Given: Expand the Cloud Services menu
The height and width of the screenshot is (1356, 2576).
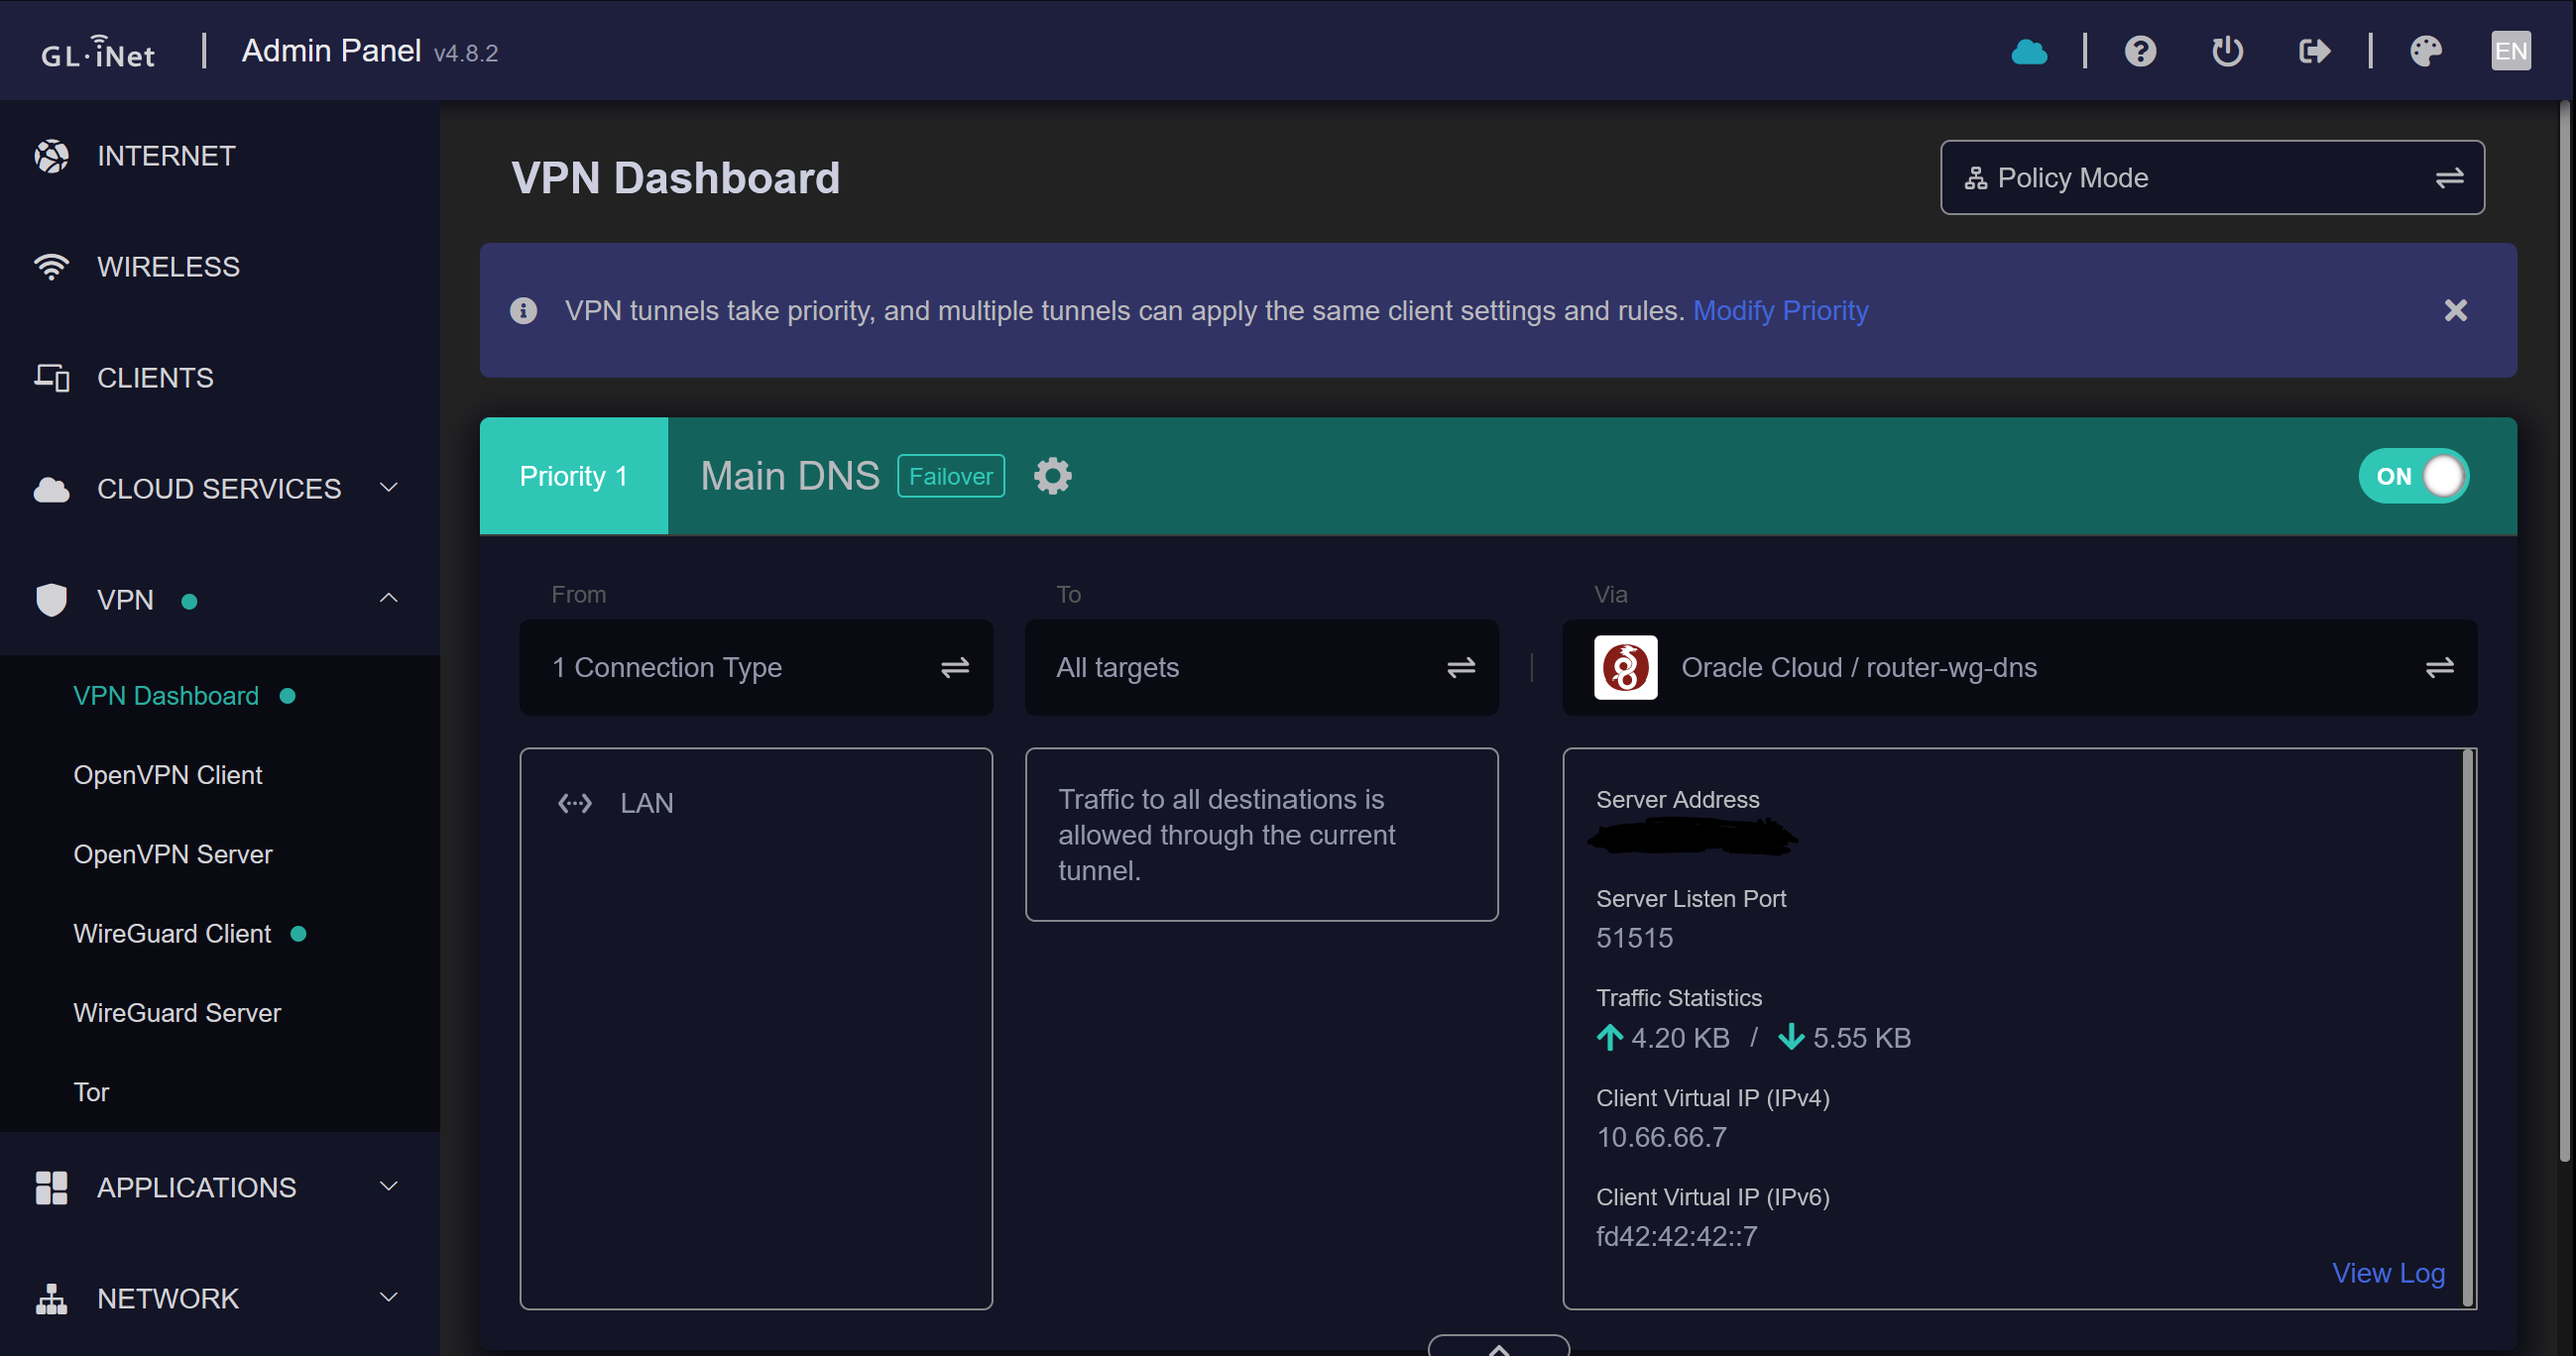Looking at the screenshot, I should pos(219,489).
